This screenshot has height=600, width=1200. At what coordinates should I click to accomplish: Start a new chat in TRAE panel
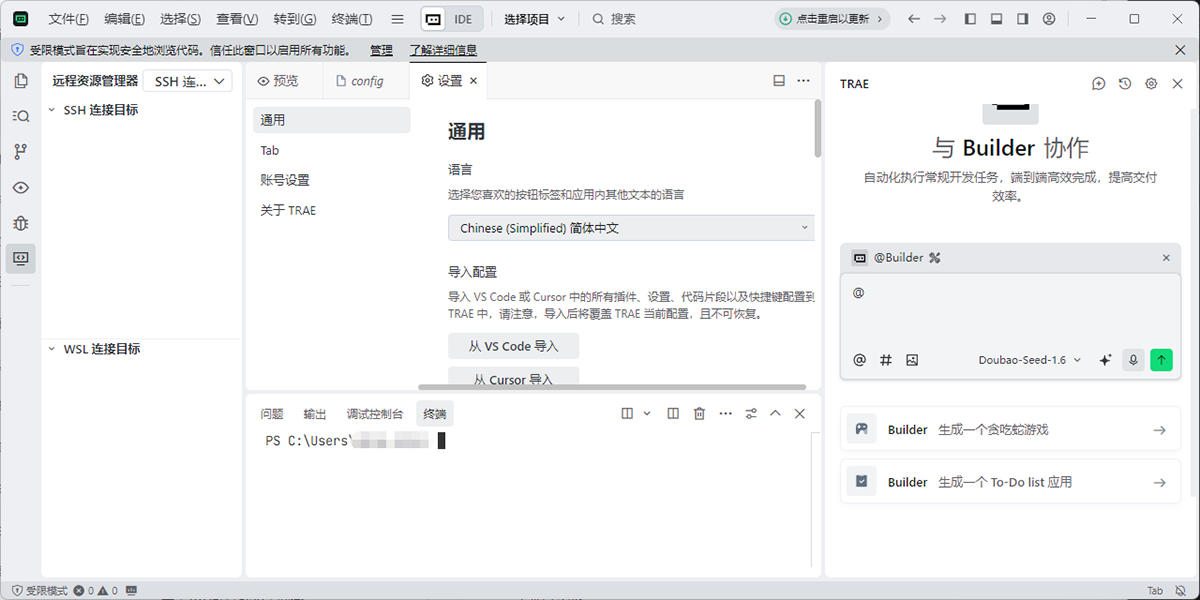click(x=1098, y=84)
